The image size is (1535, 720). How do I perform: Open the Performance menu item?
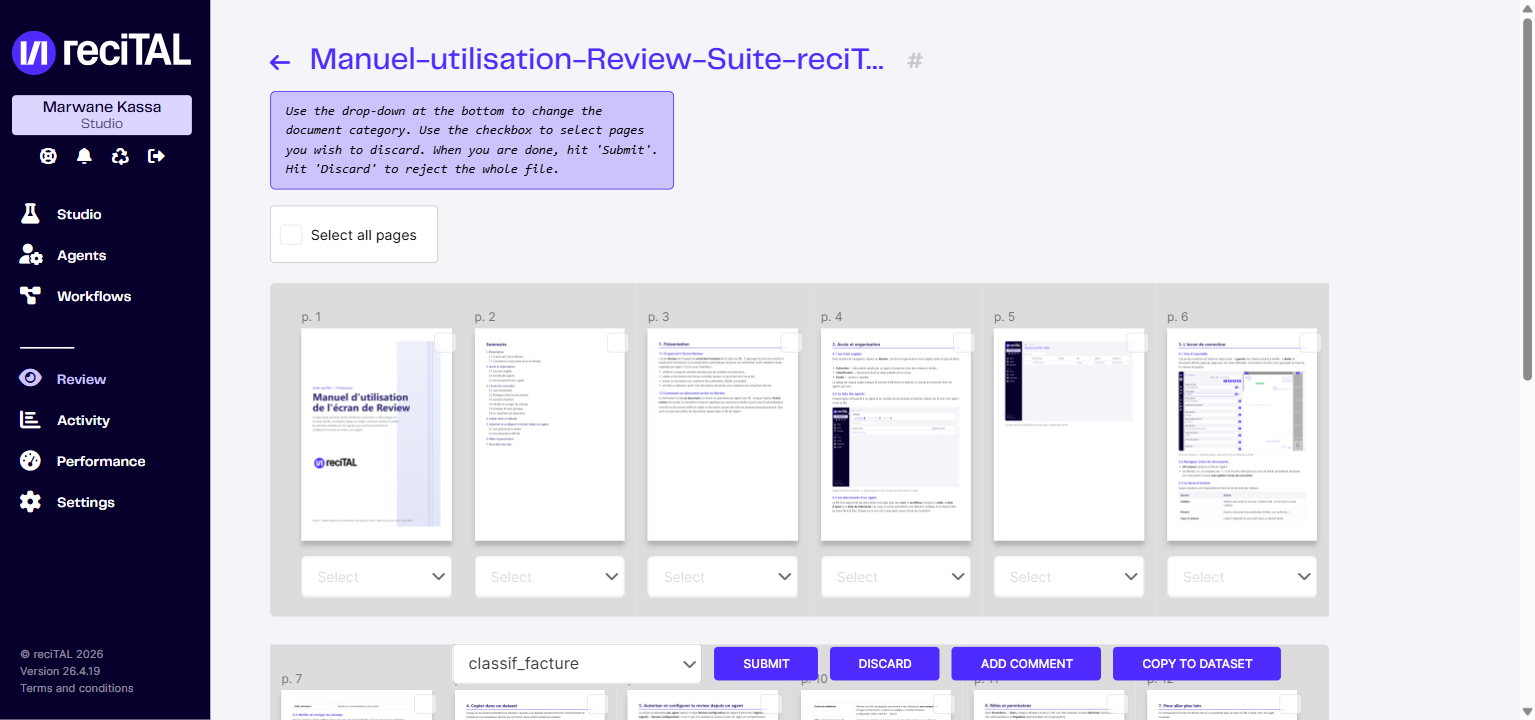pyautogui.click(x=101, y=461)
